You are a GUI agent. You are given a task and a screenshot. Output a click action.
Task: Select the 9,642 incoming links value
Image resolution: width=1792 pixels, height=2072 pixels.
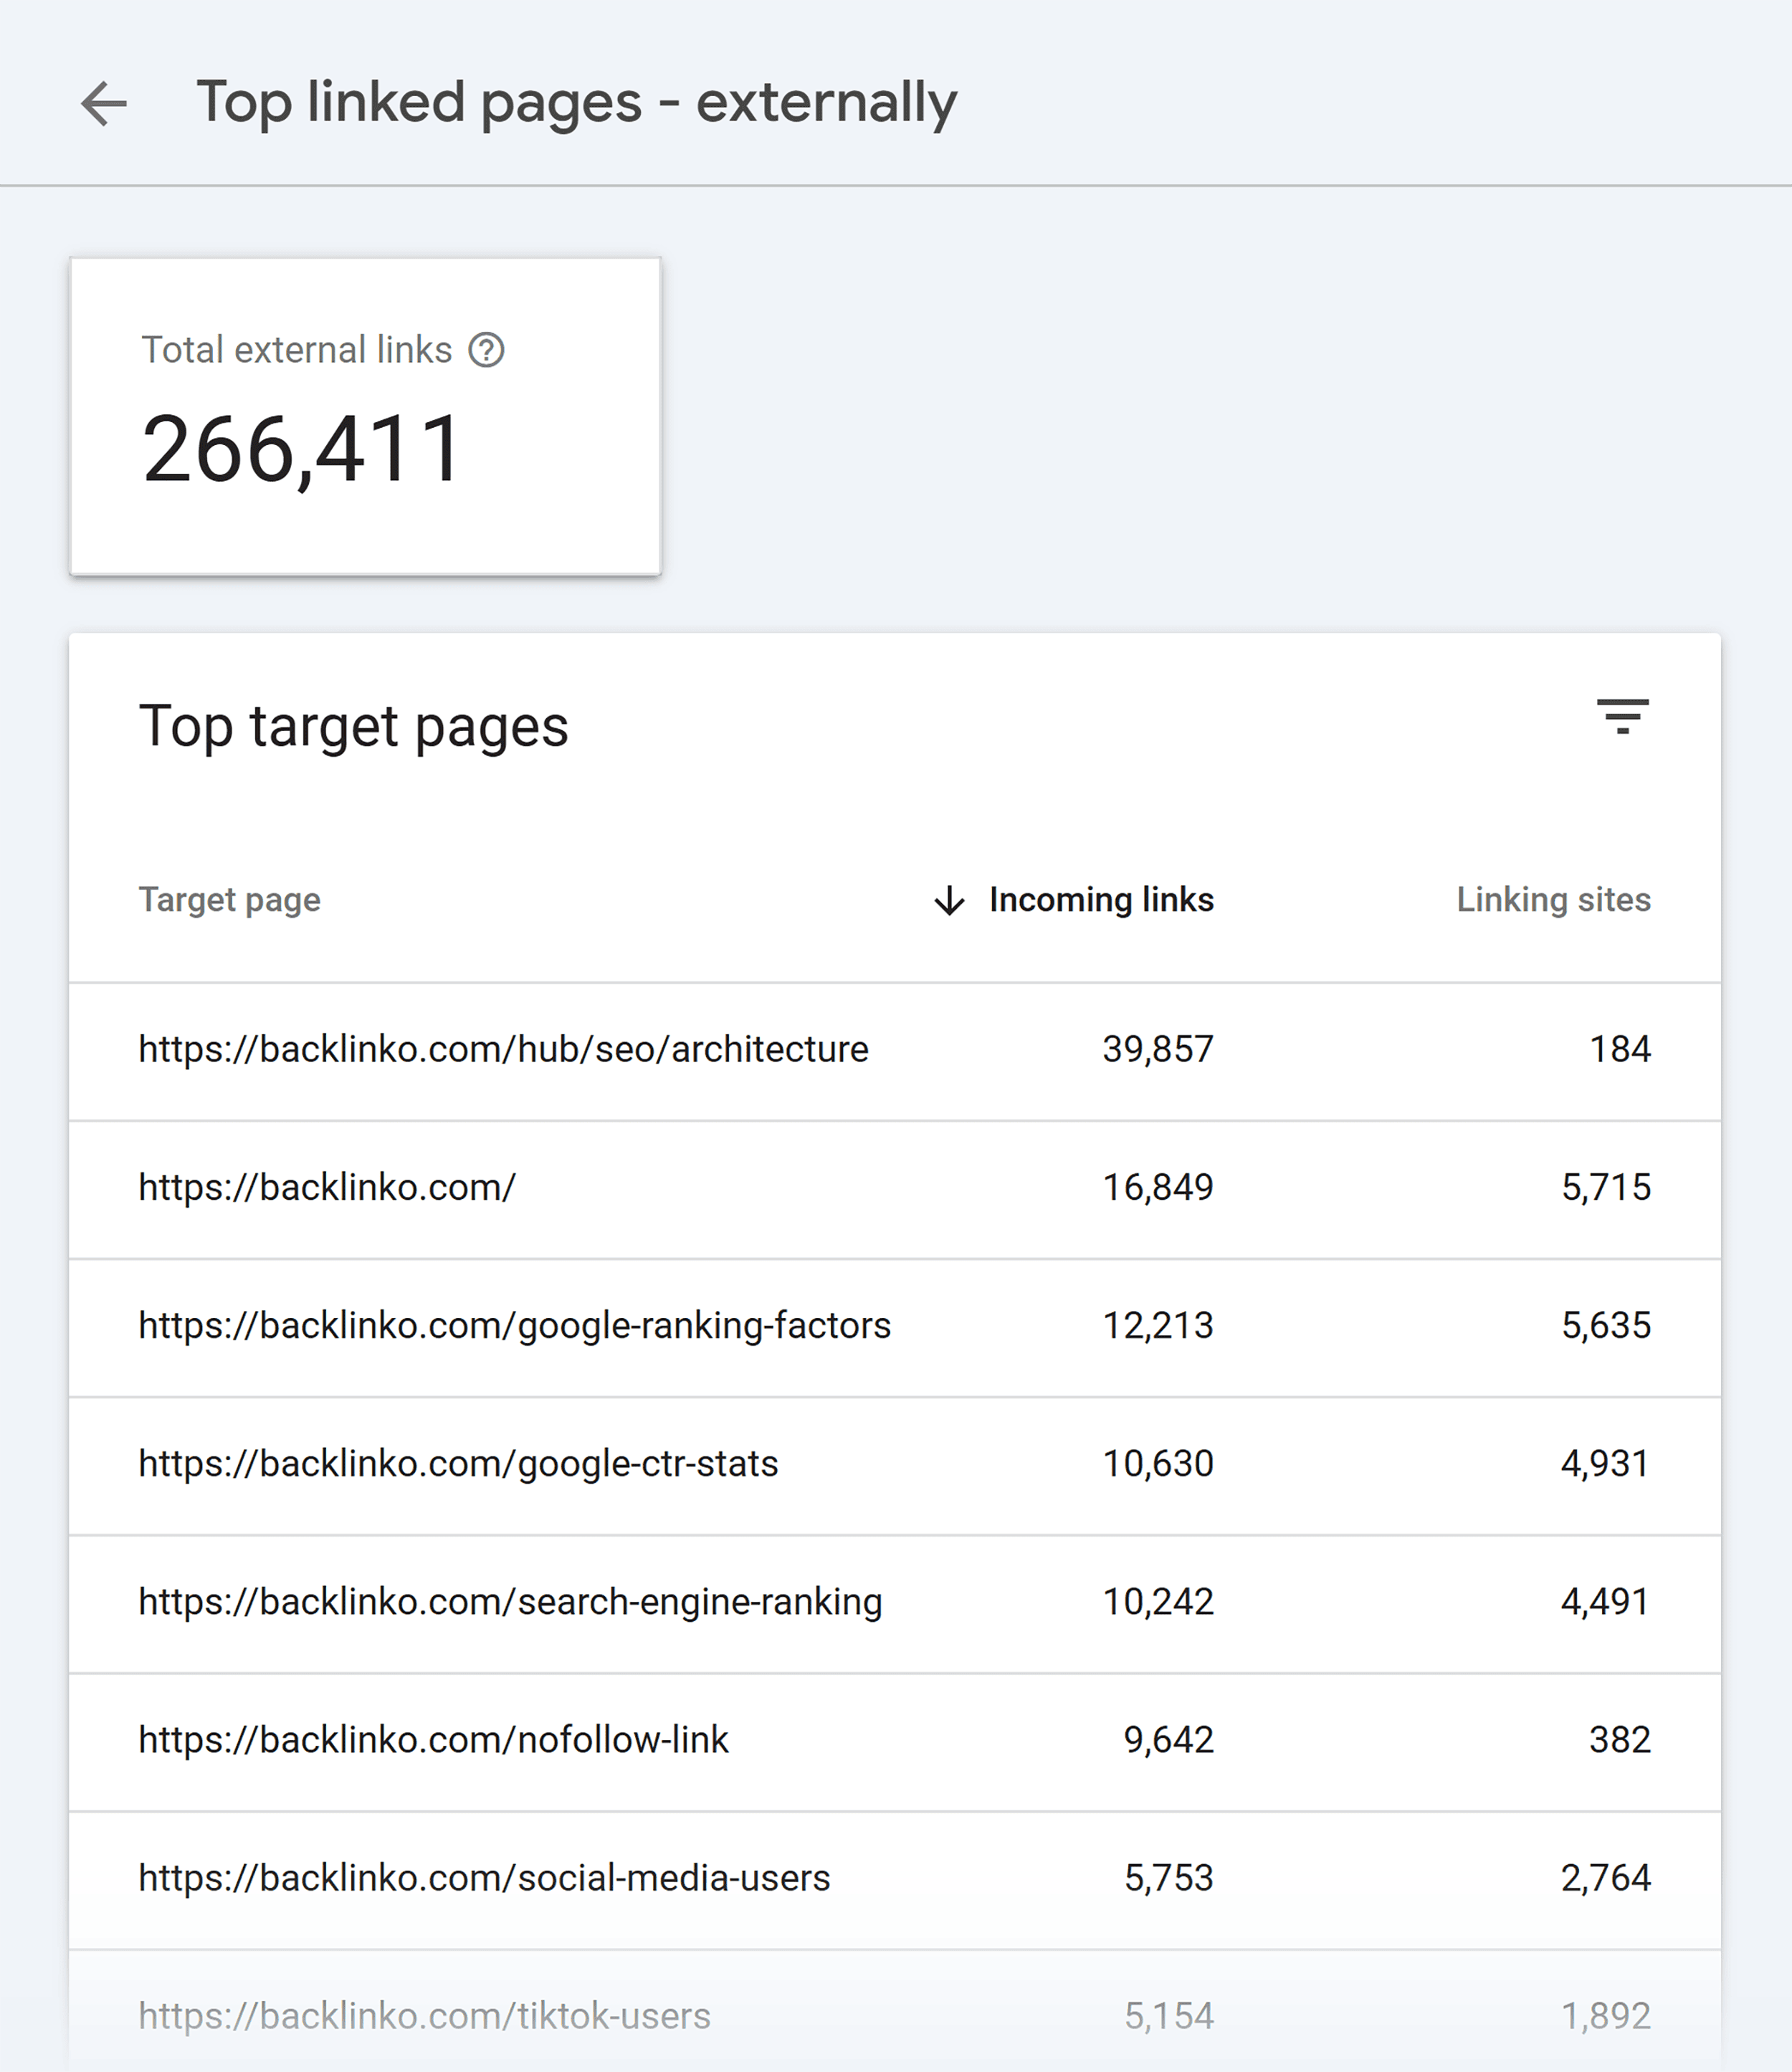coord(1168,1739)
